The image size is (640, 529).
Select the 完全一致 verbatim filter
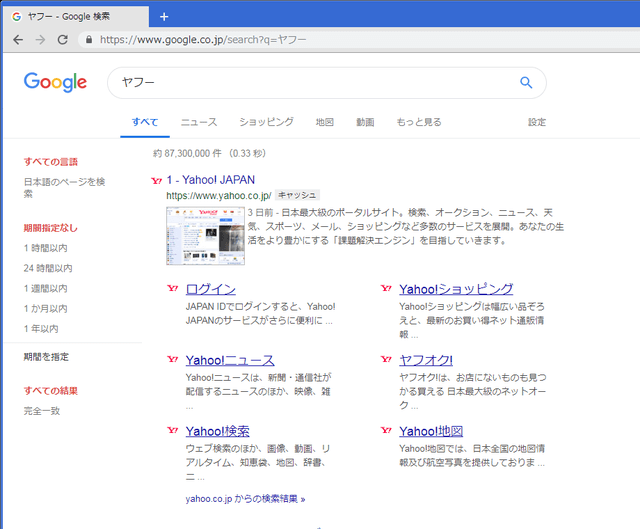42,411
